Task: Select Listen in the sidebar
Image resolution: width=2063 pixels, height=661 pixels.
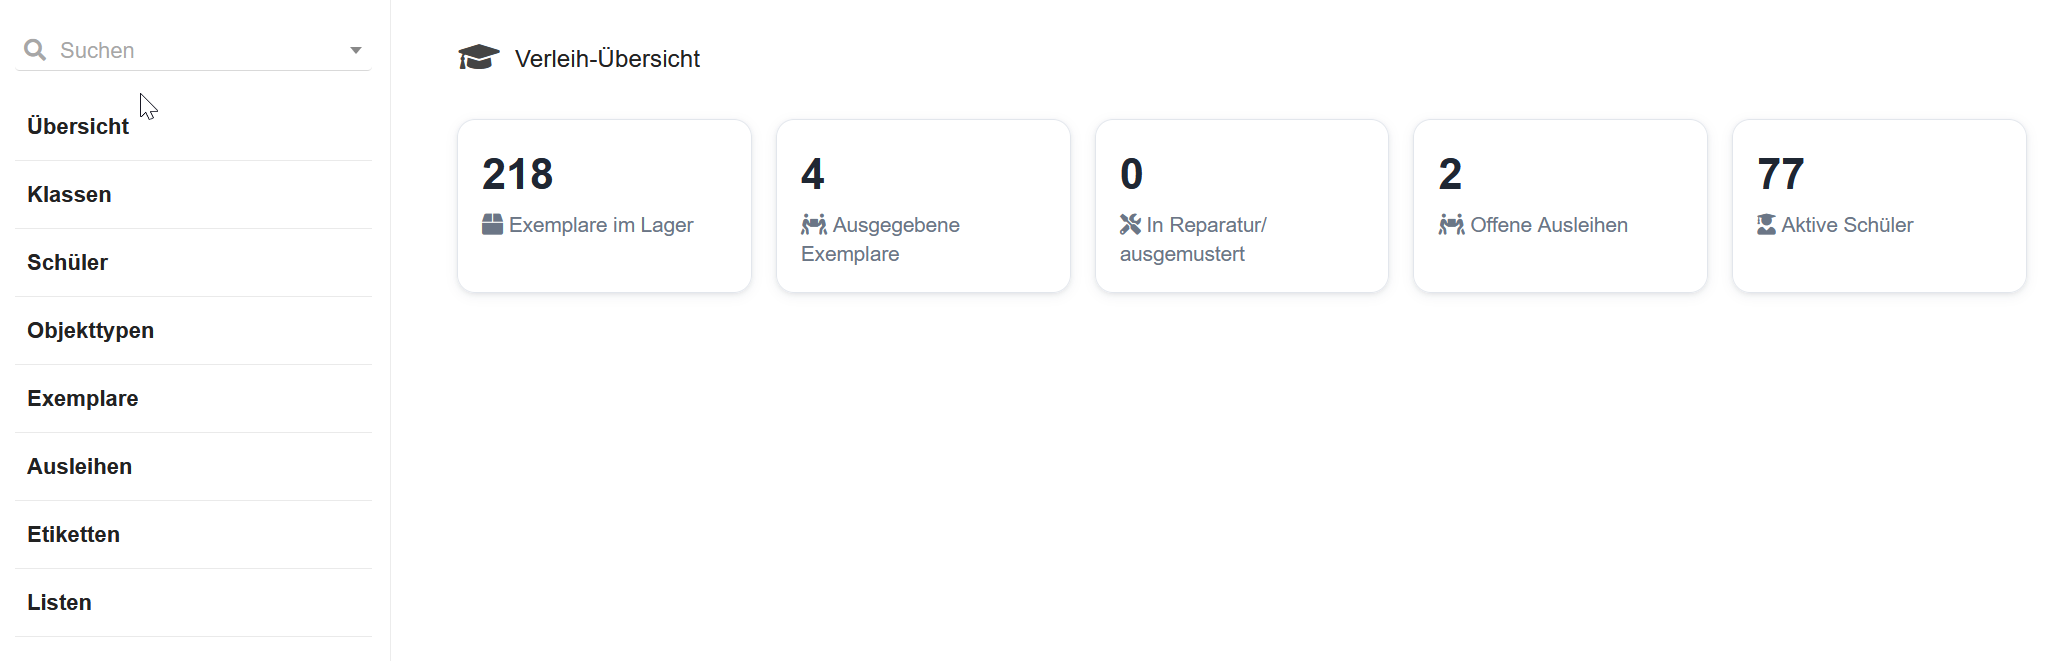Action: 59,602
